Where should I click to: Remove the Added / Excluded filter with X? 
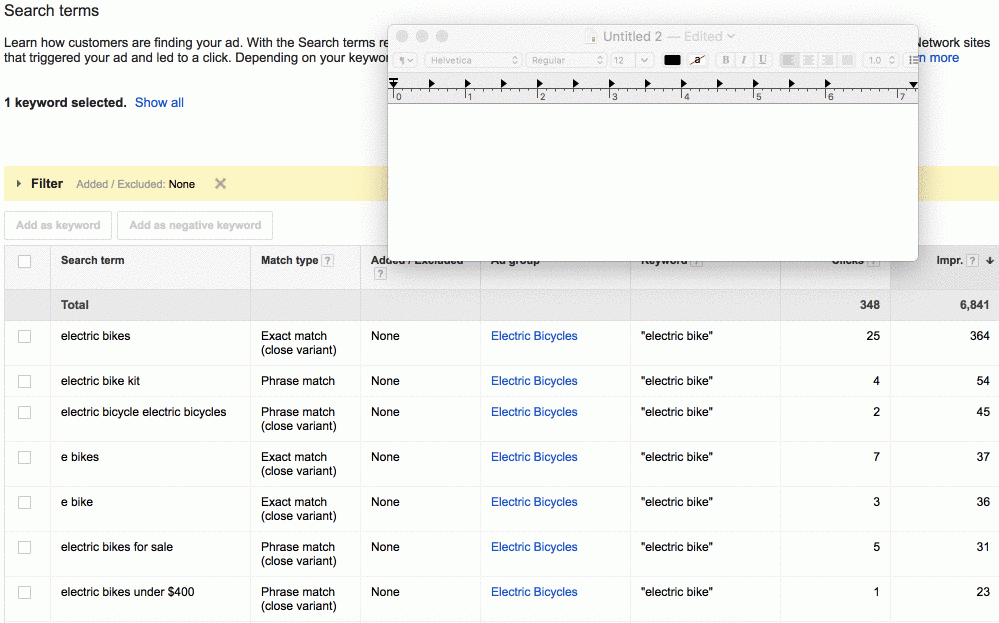pyautogui.click(x=220, y=183)
